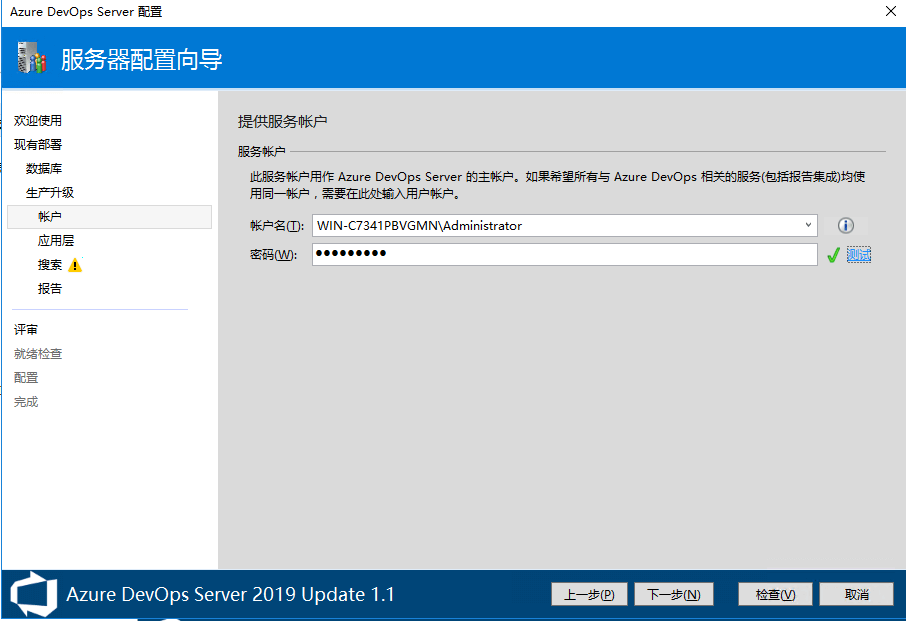Screen dimensions: 906x621
Task: Select 欢迎使用 in the sidebar
Action: pos(38,121)
